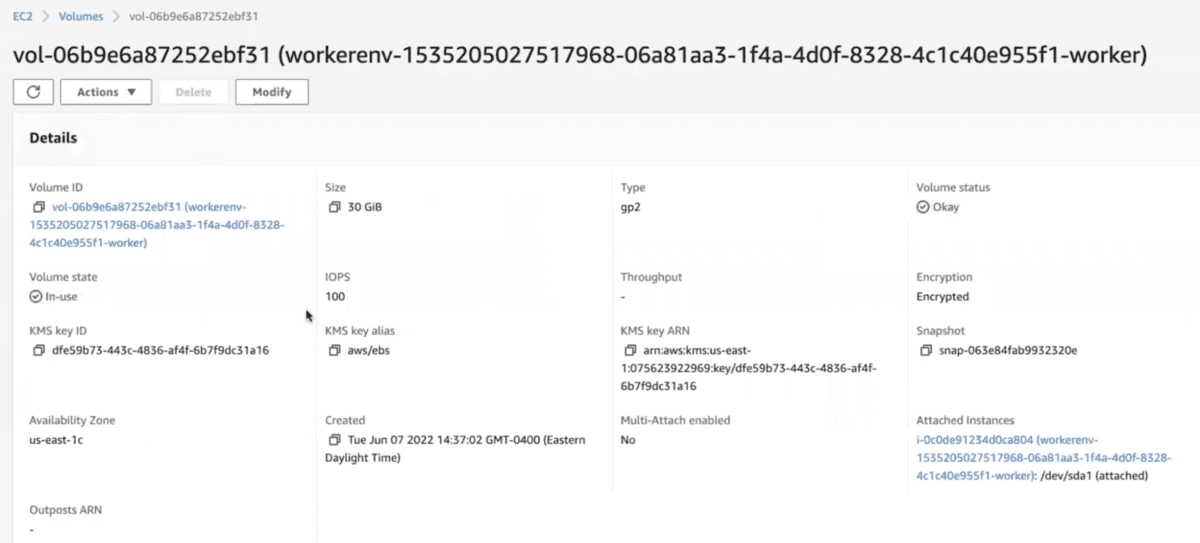Copy the KMS key ID

(39, 351)
